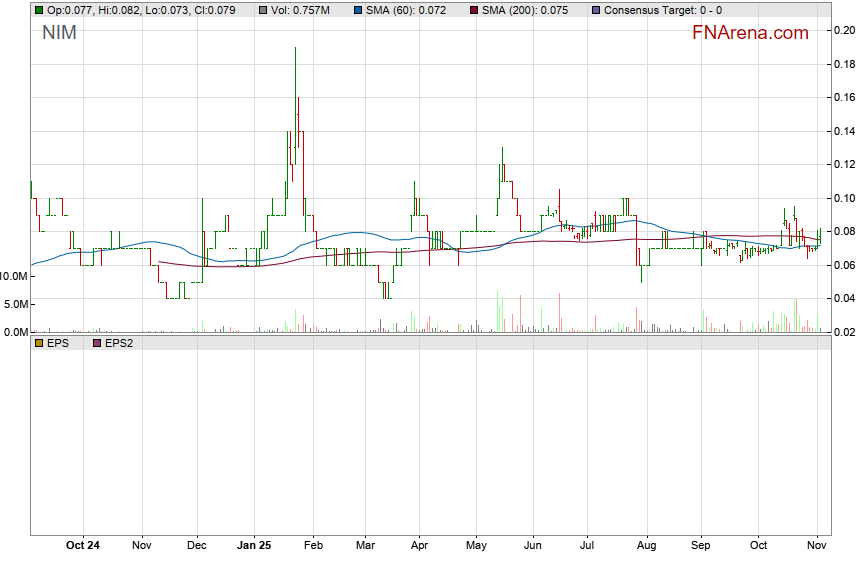Image resolution: width=859 pixels, height=566 pixels.
Task: Click the green OHLC legend swatch
Action: point(38,10)
